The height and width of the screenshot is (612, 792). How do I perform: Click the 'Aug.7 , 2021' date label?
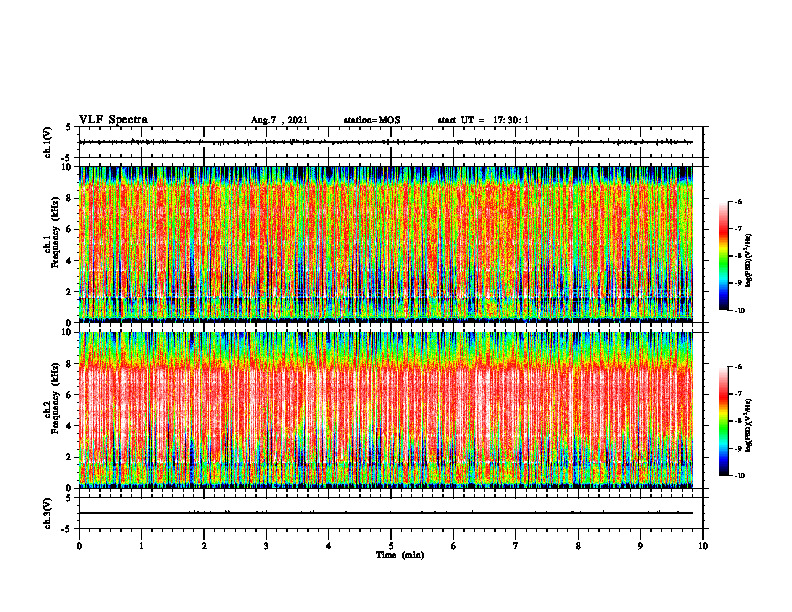(279, 120)
